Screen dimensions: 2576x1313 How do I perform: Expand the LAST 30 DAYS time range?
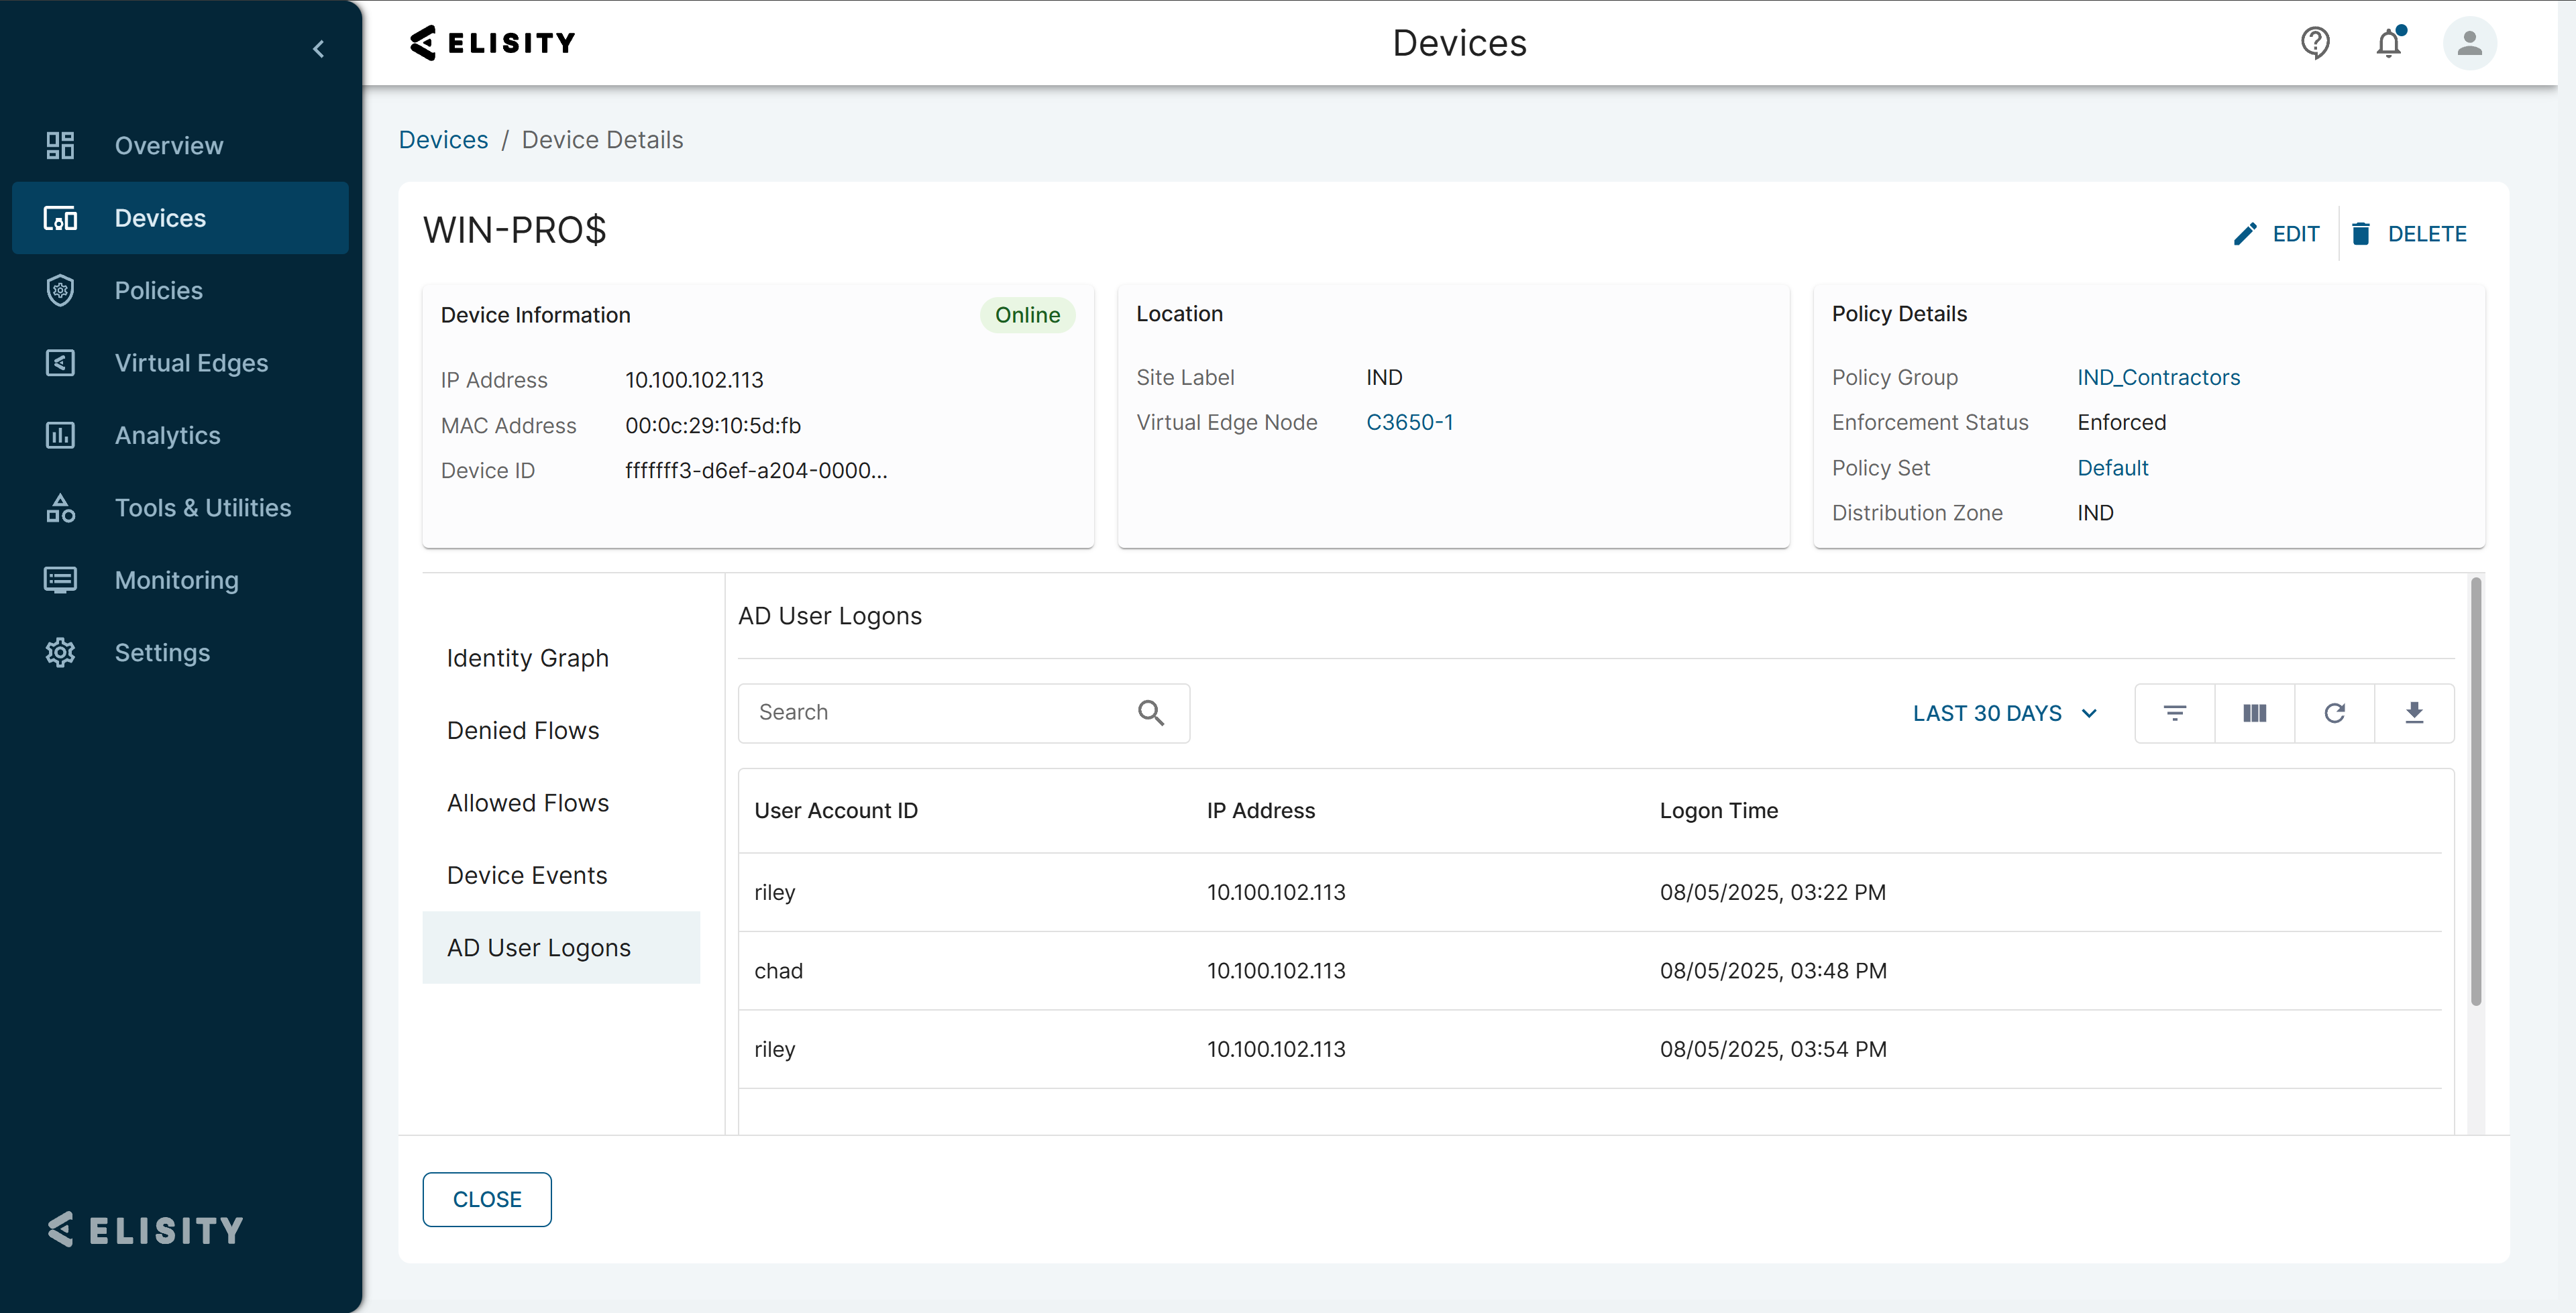(x=2005, y=713)
